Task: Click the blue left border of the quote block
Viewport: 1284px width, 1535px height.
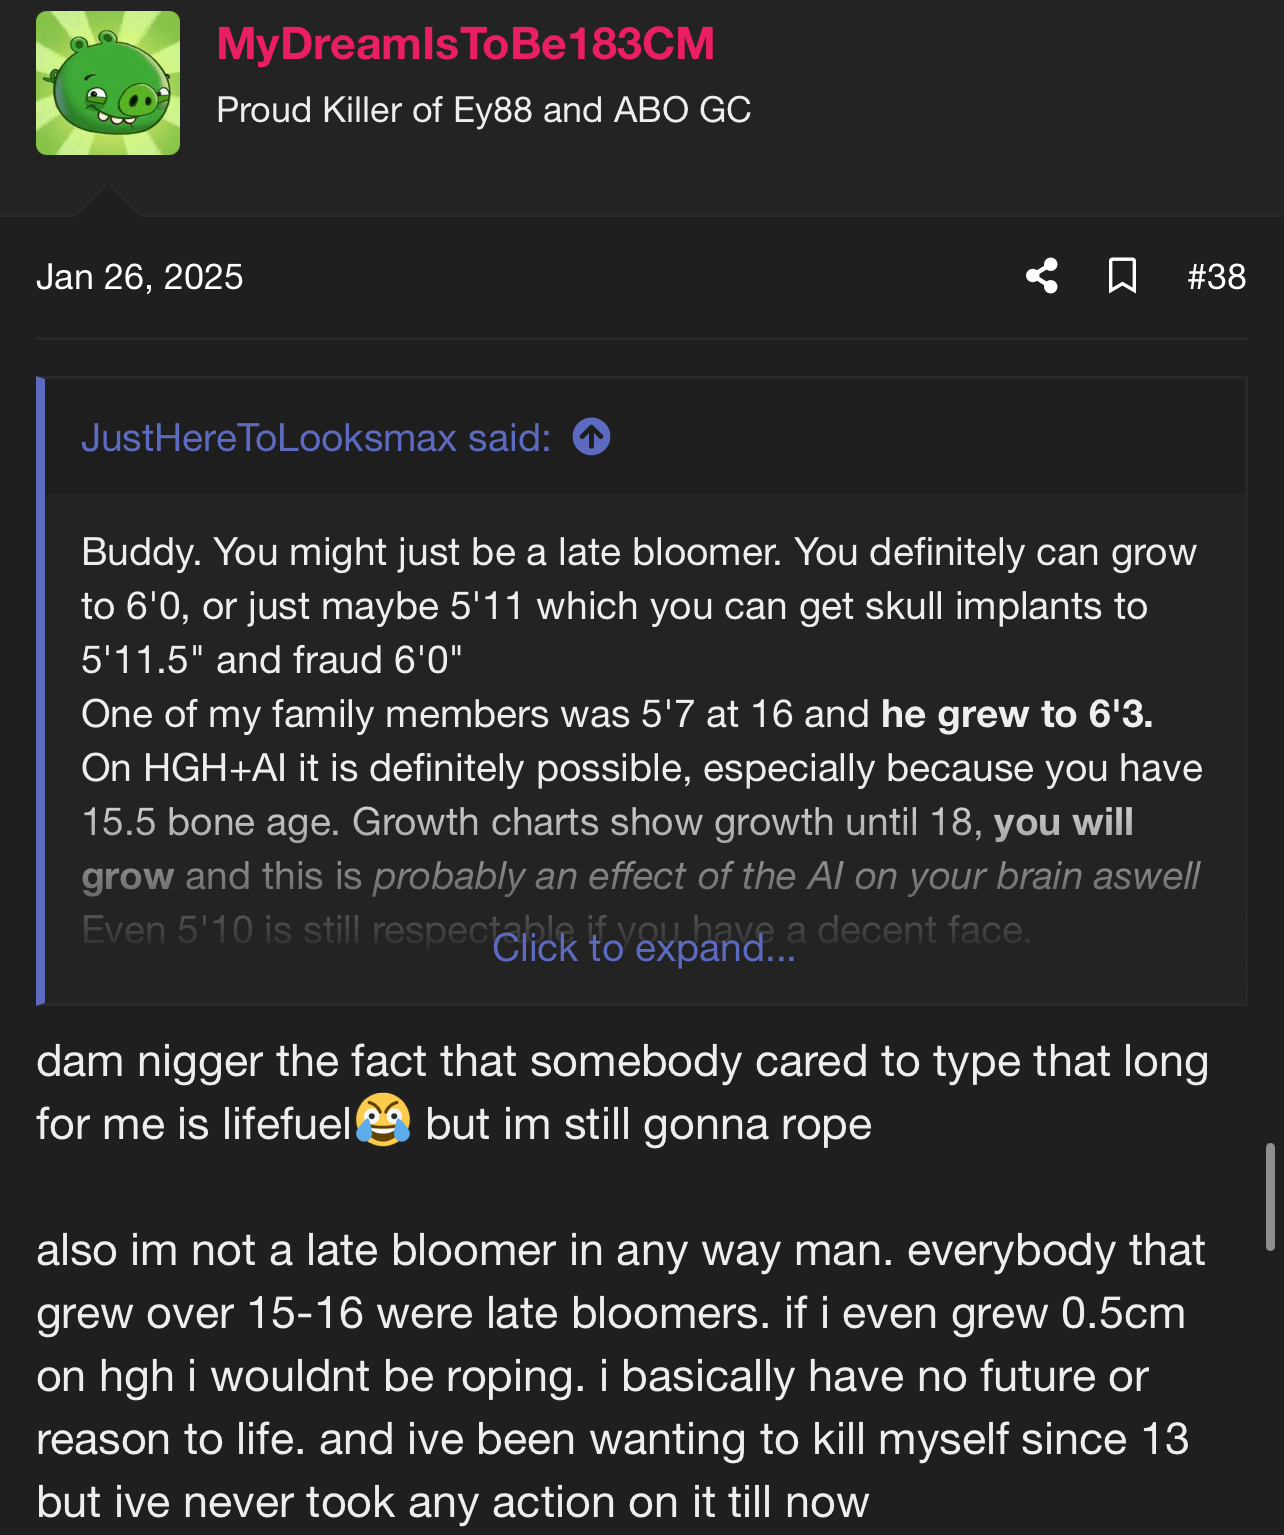Action: [41, 690]
